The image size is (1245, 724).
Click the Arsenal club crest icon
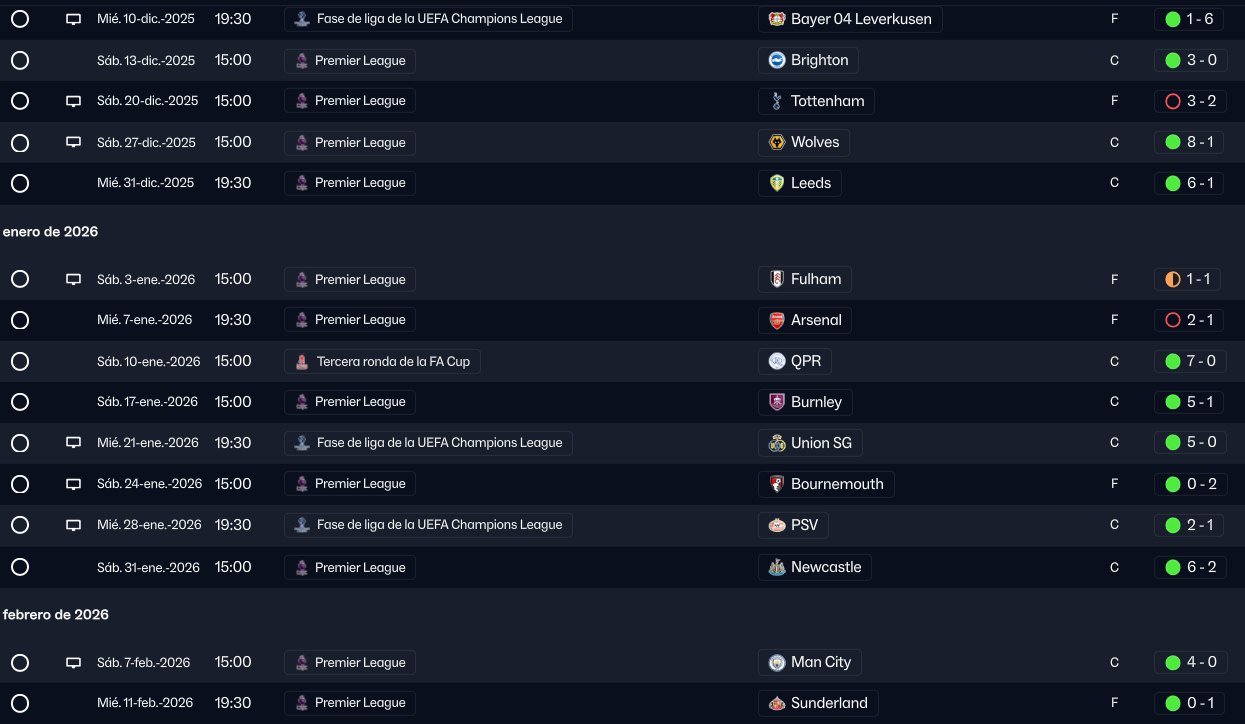(x=777, y=321)
